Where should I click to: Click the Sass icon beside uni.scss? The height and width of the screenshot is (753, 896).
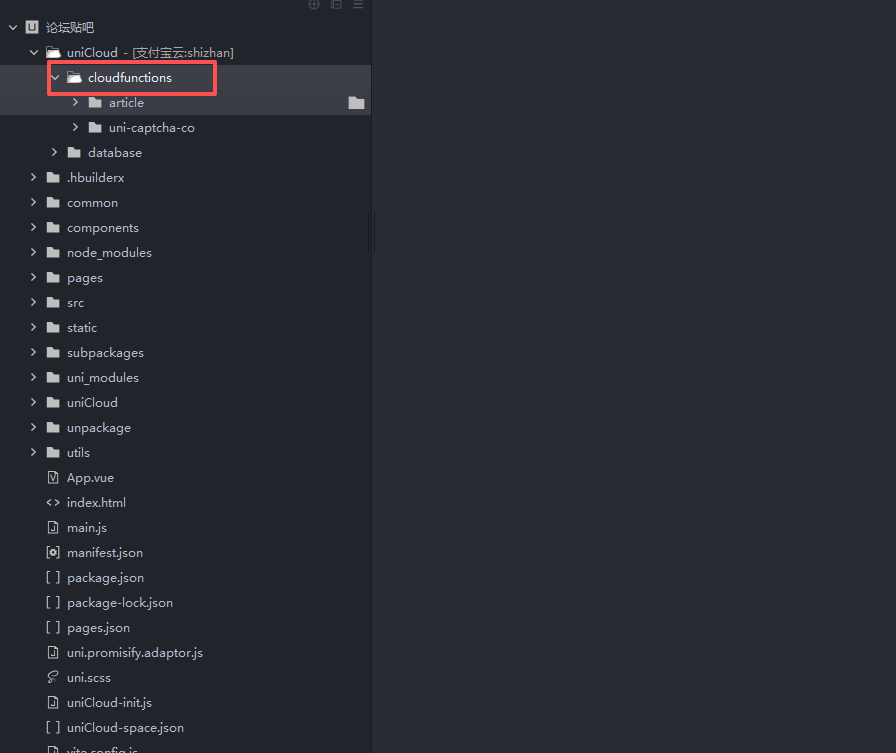[x=53, y=678]
